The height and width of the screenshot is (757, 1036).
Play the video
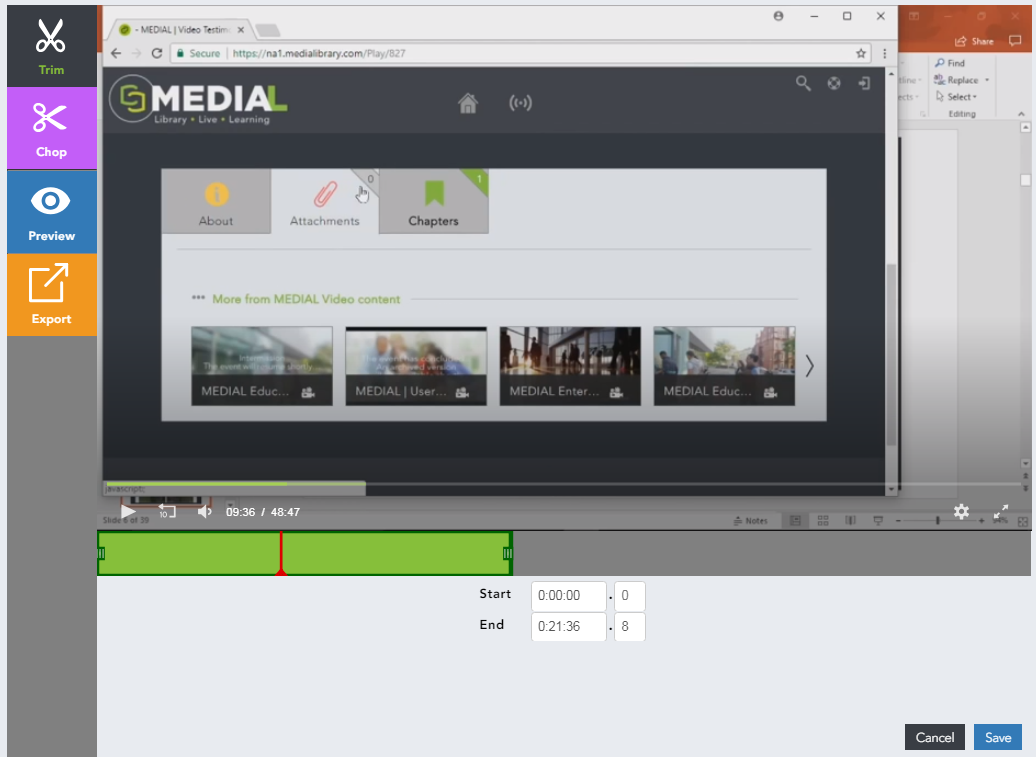click(128, 511)
